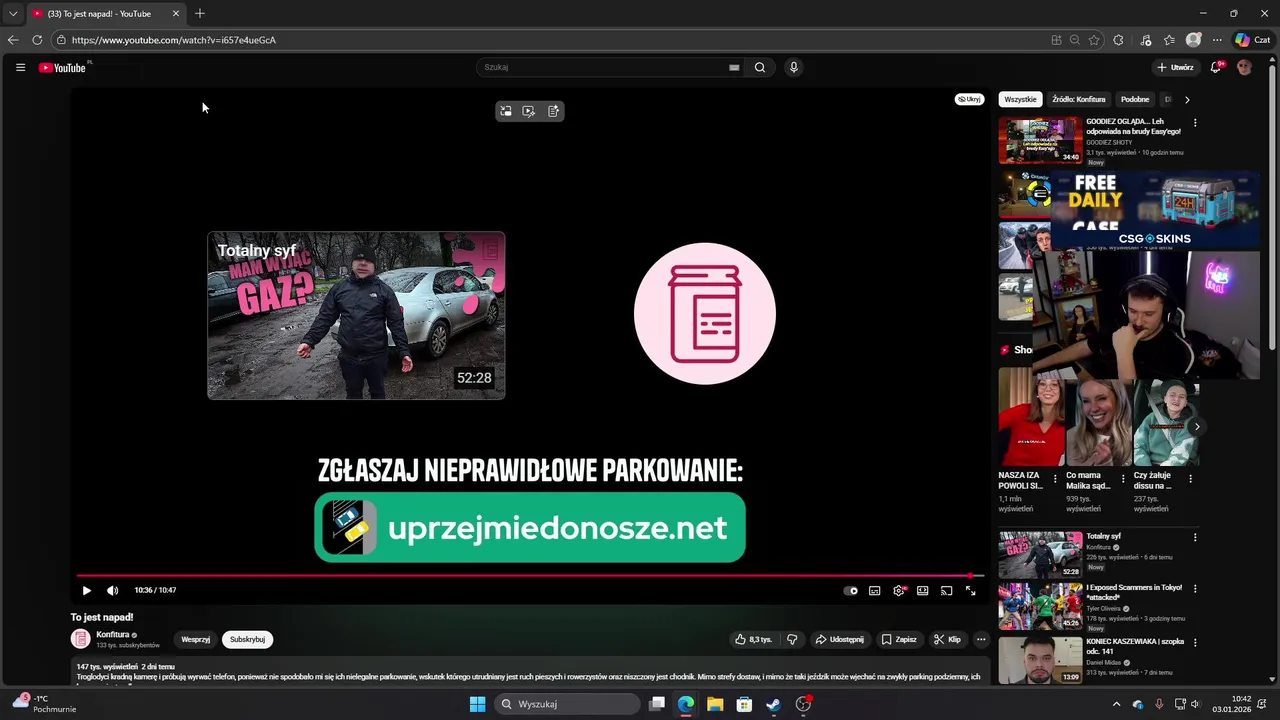1280x720 pixels.
Task: Go back in browser history
Action: [x=13, y=40]
